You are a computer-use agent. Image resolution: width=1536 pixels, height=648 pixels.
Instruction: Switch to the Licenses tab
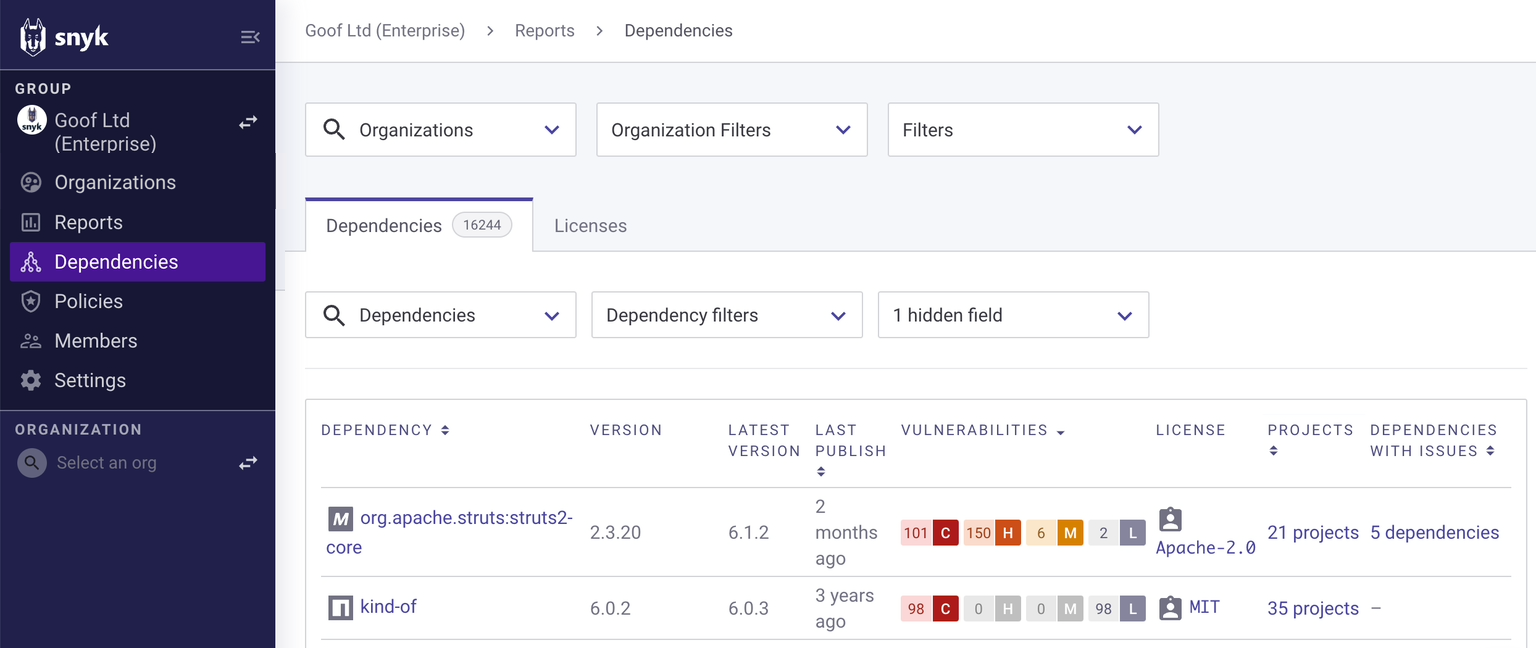pyautogui.click(x=590, y=226)
